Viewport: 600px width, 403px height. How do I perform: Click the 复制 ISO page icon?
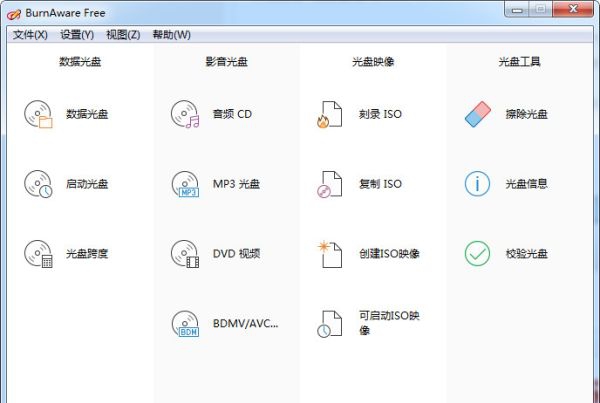(x=329, y=184)
